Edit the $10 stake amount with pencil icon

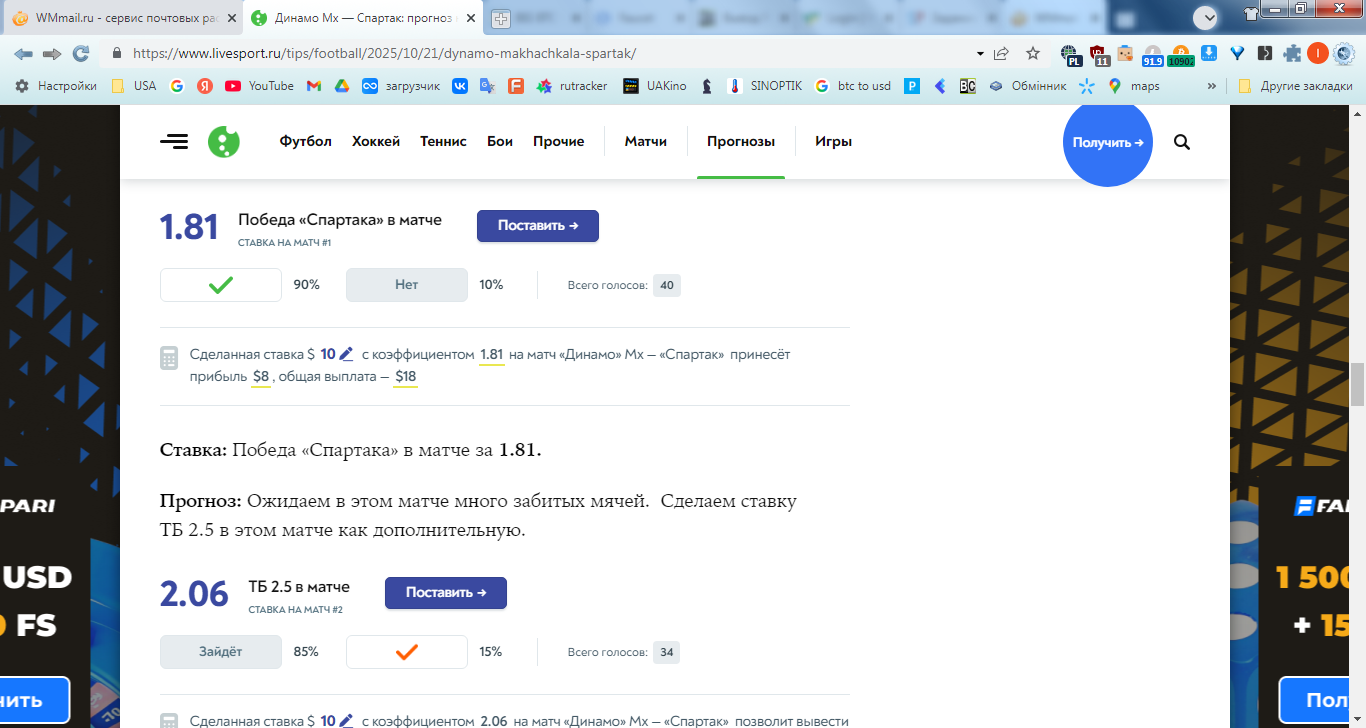pyautogui.click(x=346, y=354)
